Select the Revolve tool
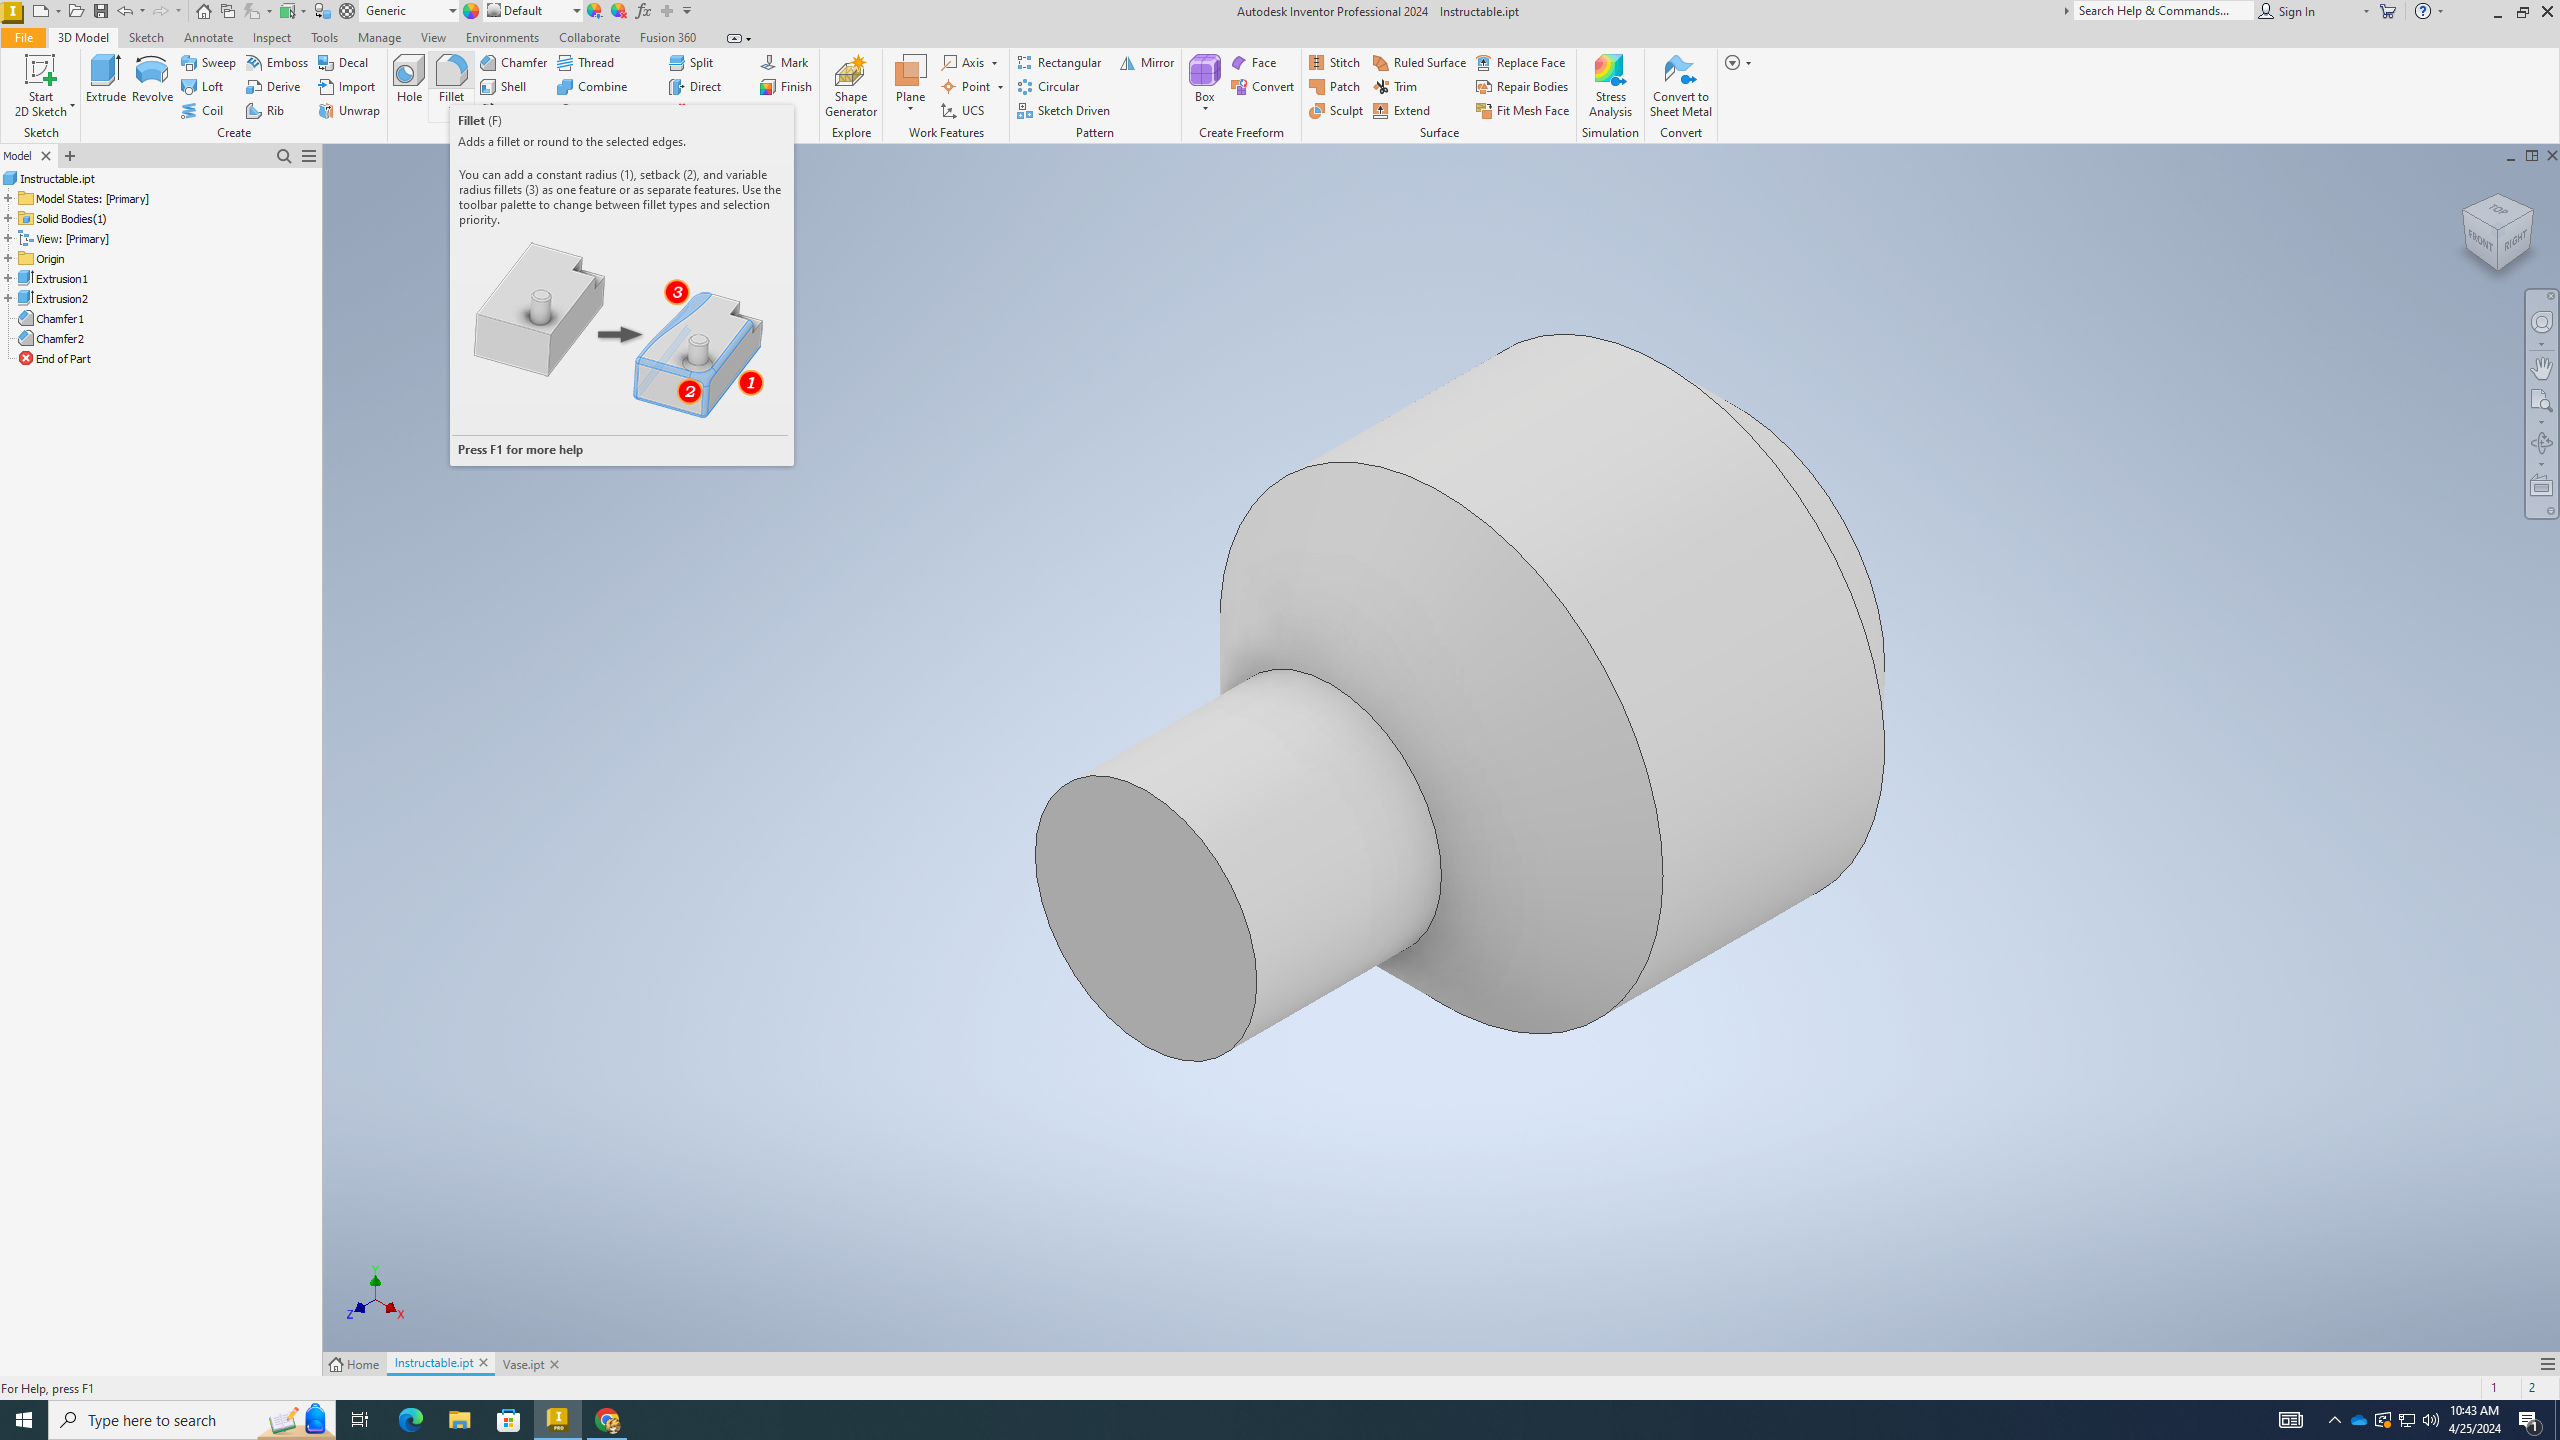 pyautogui.click(x=152, y=80)
